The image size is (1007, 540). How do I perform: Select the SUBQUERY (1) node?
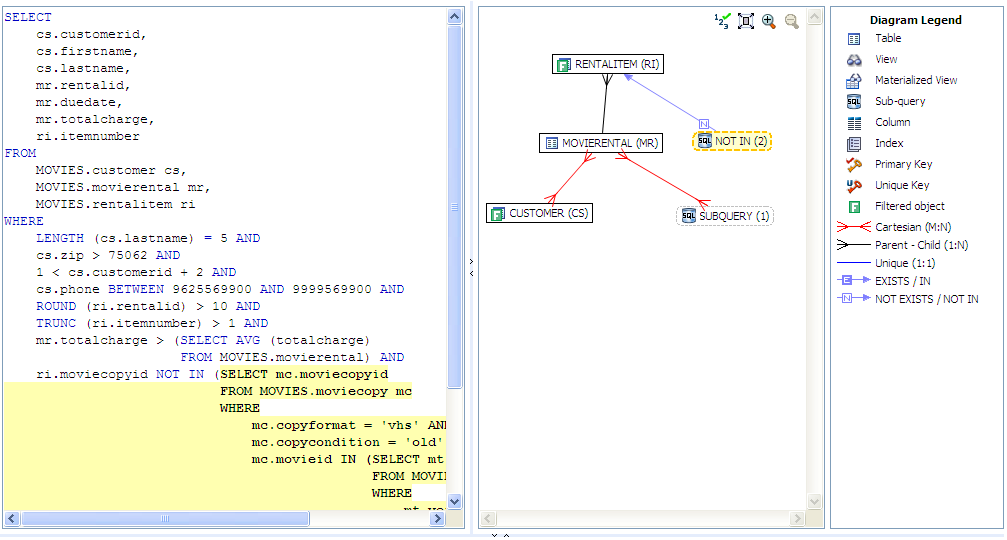pyautogui.click(x=725, y=216)
